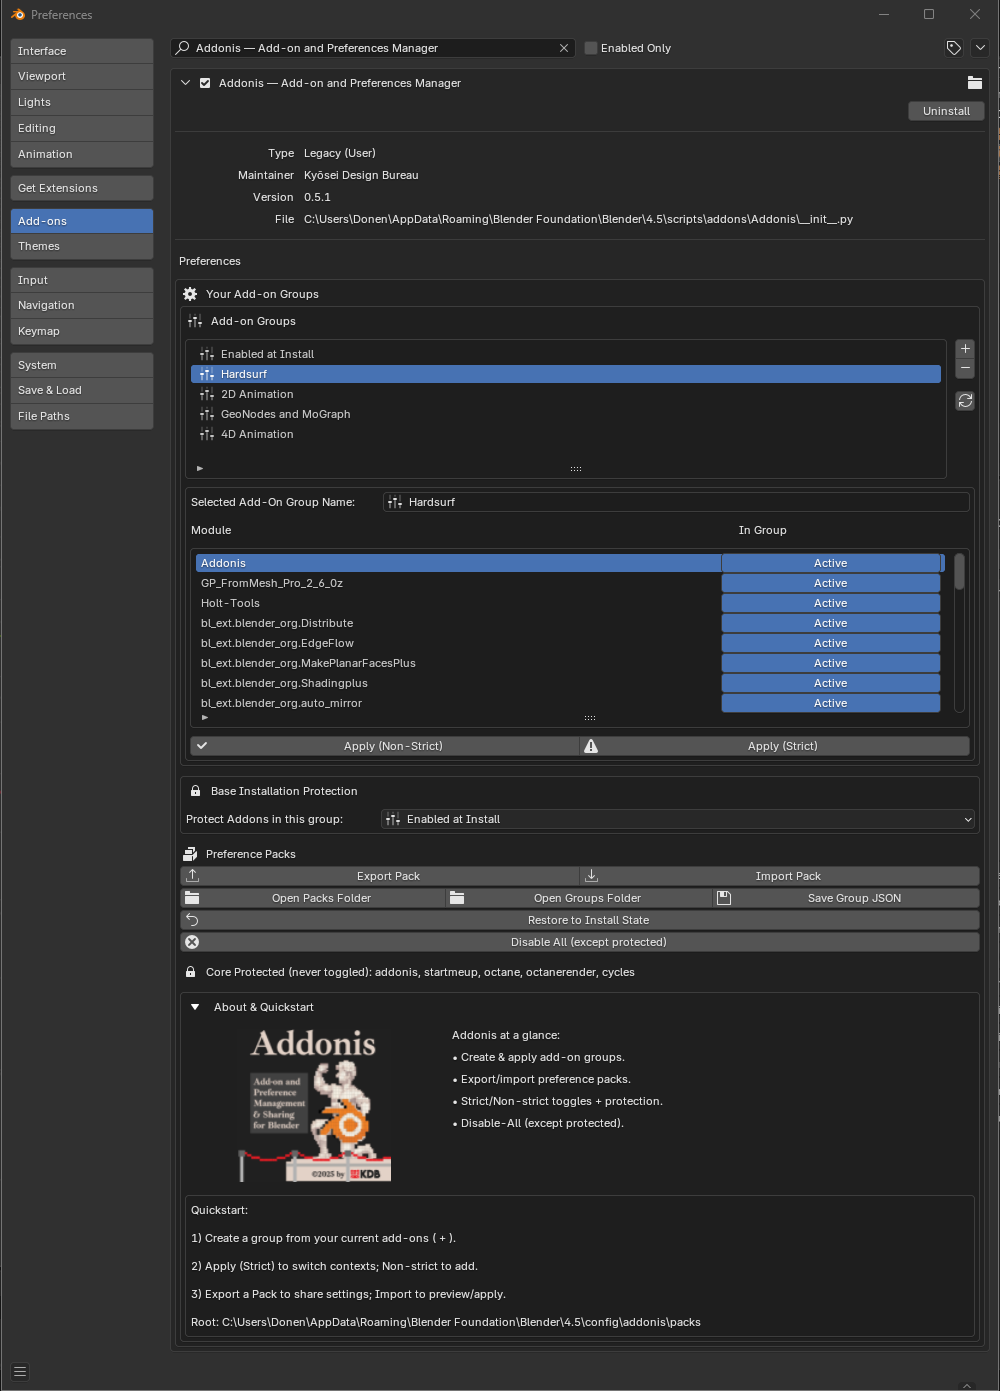
Task: Switch to Viewport preferences
Action: tap(82, 76)
